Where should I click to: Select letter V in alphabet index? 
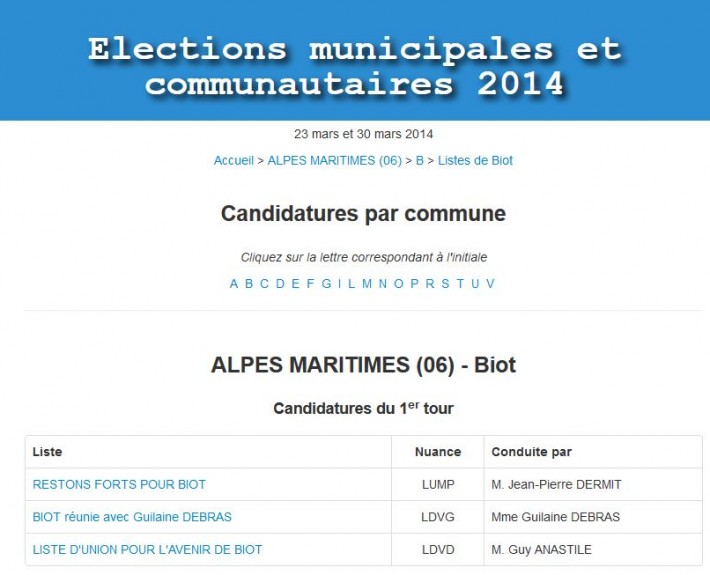coord(490,283)
